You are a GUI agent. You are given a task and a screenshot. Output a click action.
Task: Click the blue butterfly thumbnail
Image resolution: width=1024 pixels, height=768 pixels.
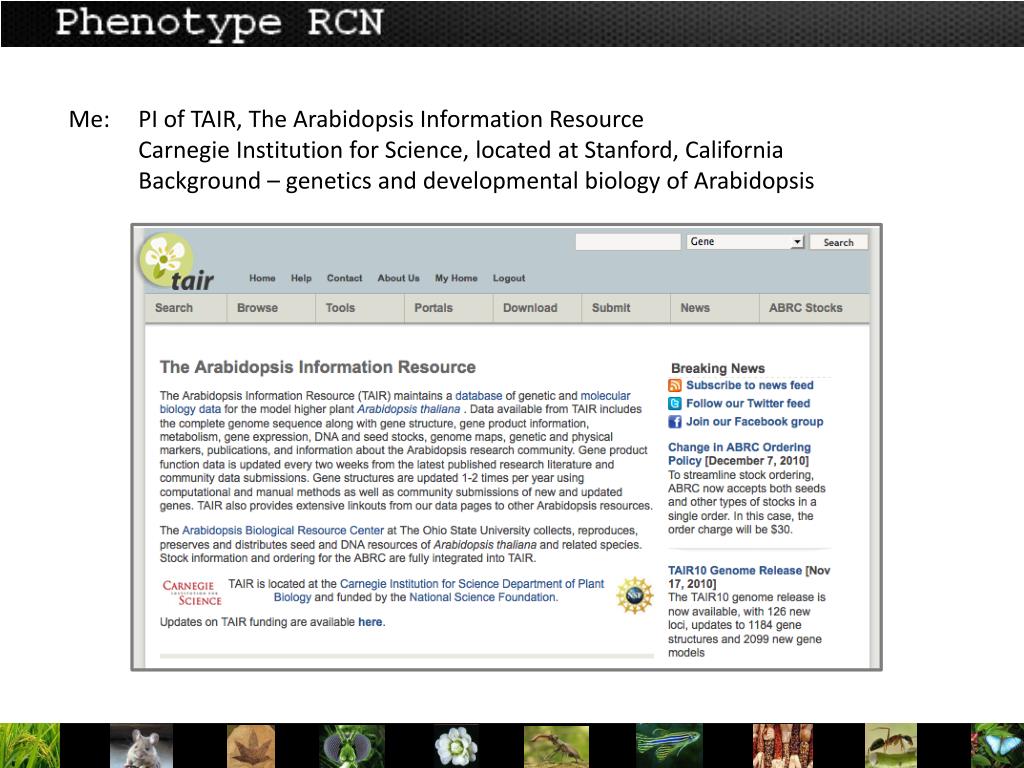997,746
